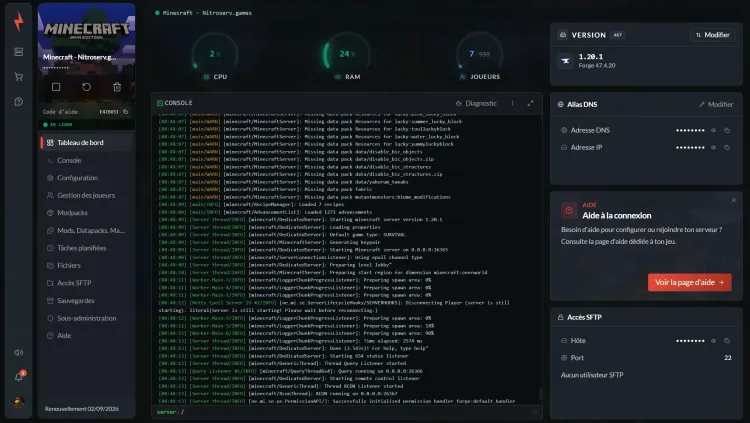
Task: Click the RAM usage gauge
Action: 347,56
